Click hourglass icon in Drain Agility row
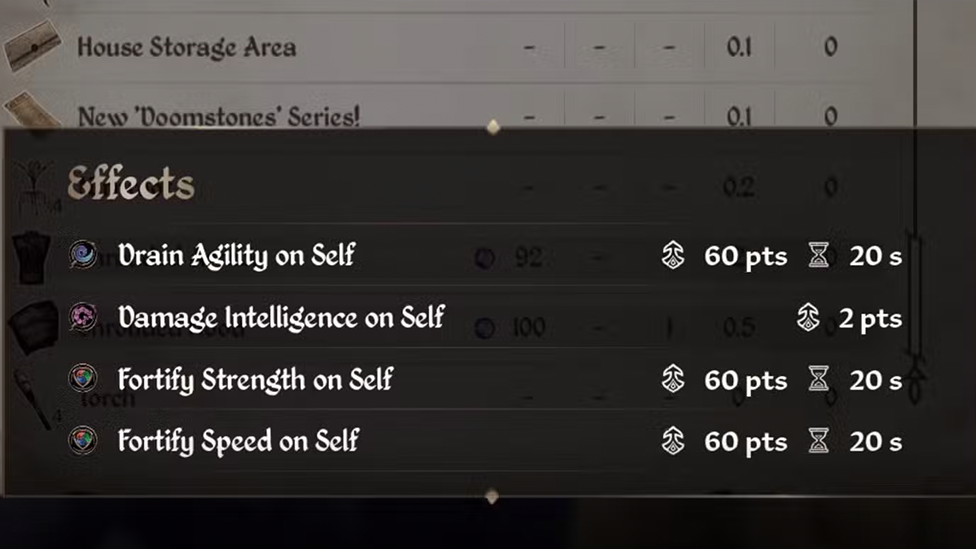 819,256
